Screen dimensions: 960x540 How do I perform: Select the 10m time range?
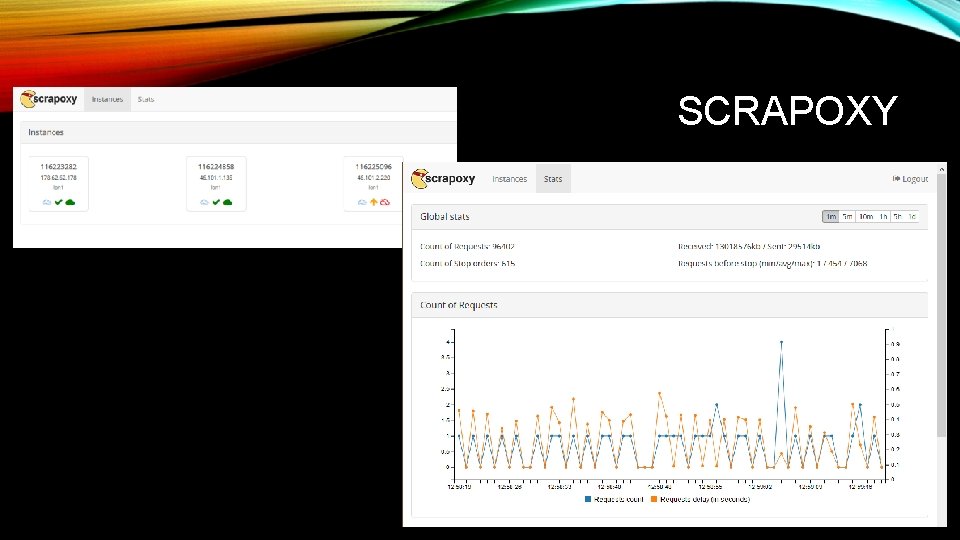[866, 217]
